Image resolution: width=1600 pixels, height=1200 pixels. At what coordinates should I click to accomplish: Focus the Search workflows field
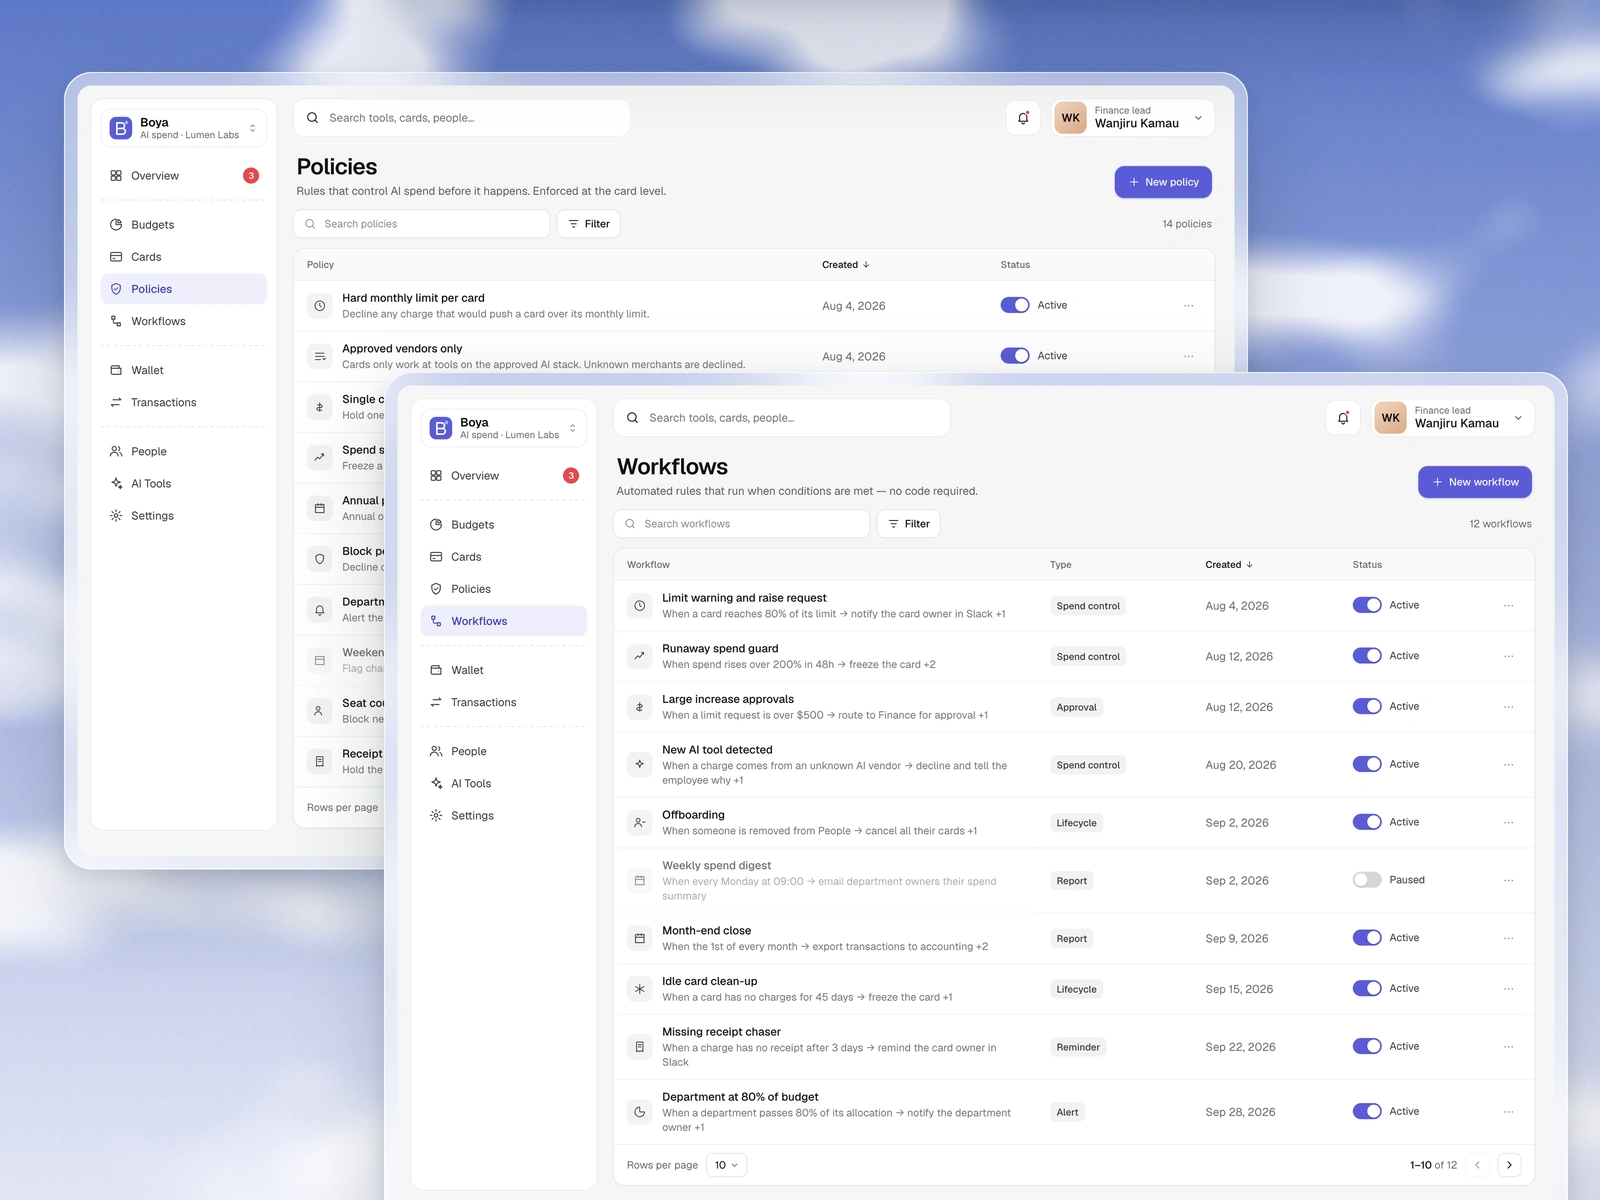coord(742,524)
